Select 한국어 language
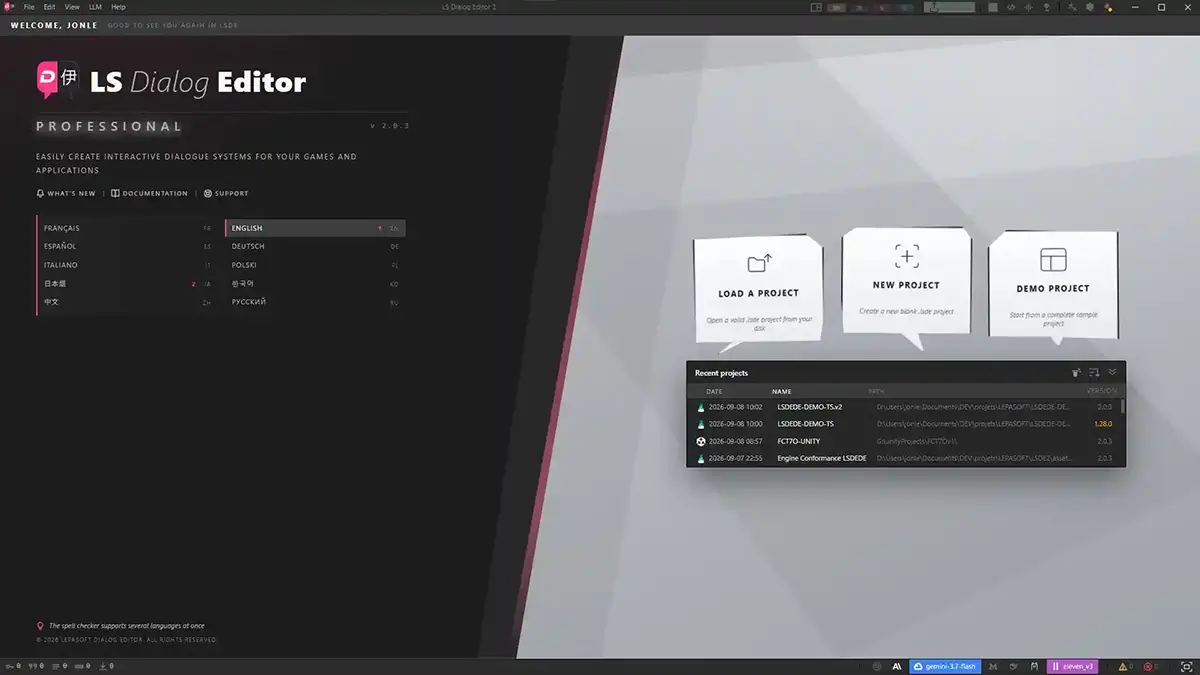The height and width of the screenshot is (675, 1200). click(x=315, y=284)
